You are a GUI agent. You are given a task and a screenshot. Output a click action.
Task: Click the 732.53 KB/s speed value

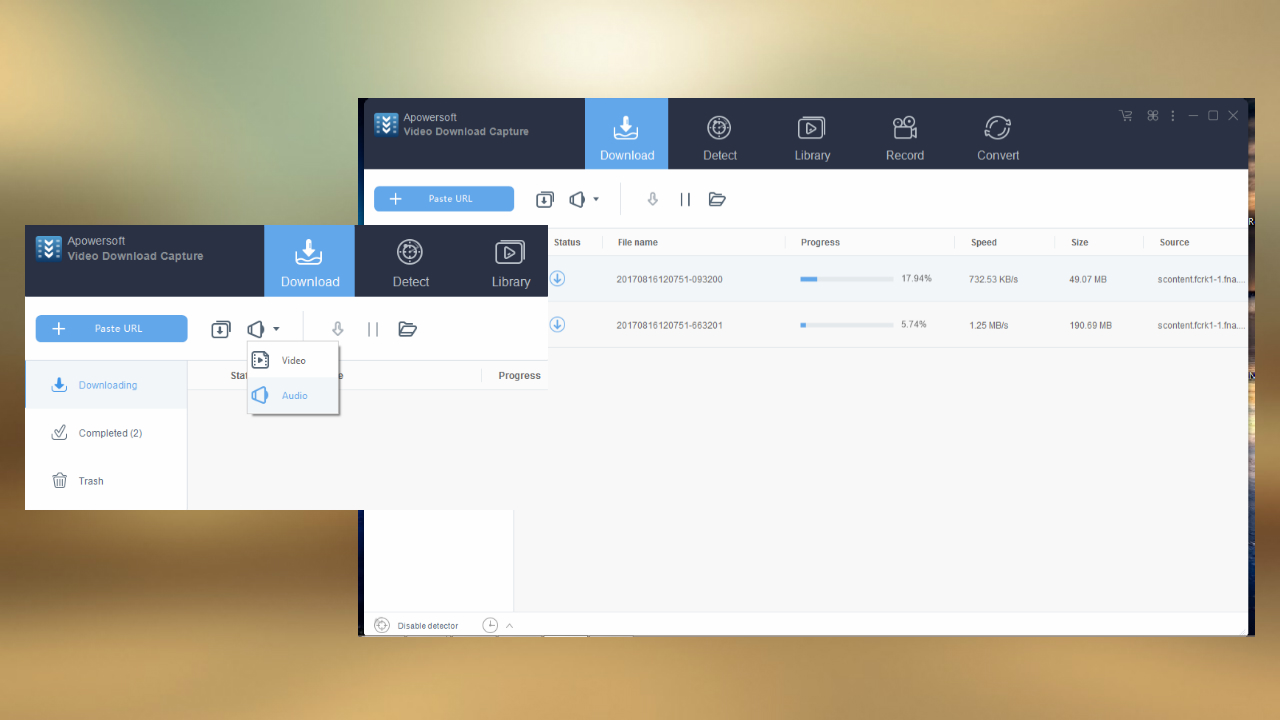click(x=994, y=279)
